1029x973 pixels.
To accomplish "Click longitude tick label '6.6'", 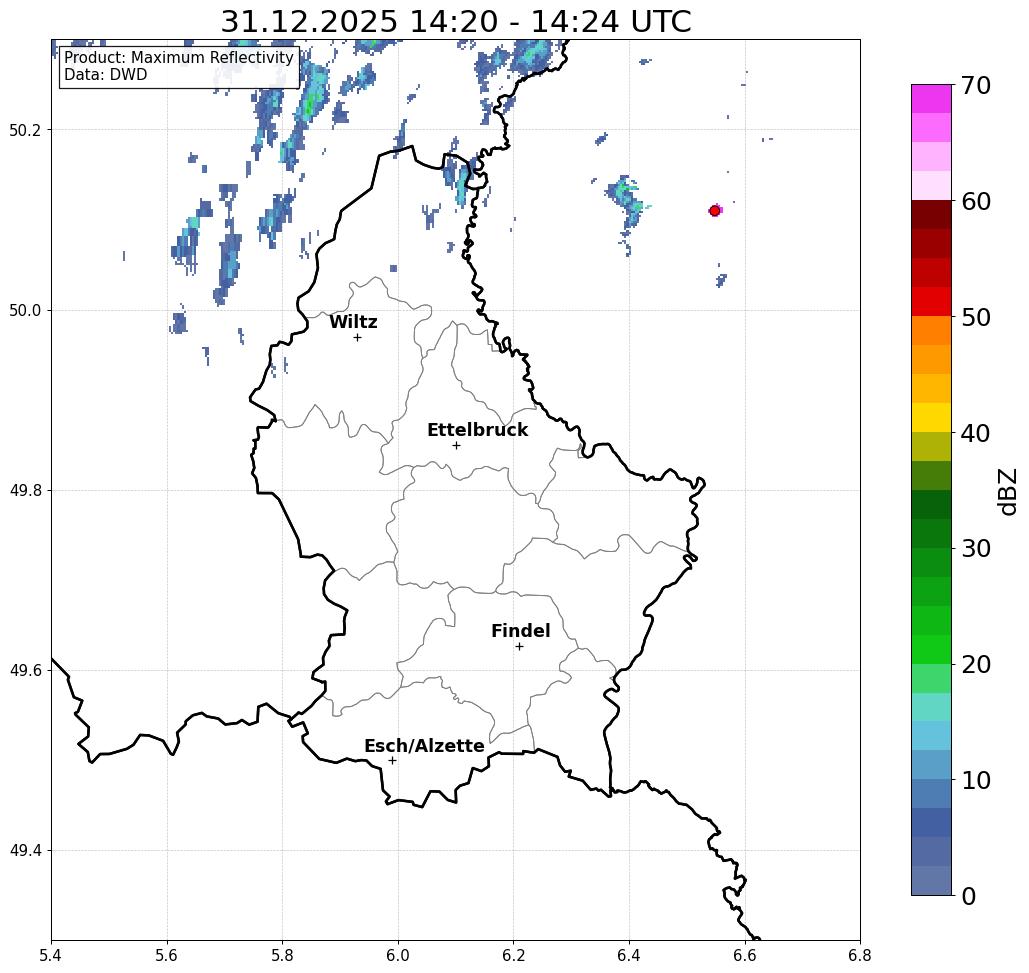I will pos(745,955).
